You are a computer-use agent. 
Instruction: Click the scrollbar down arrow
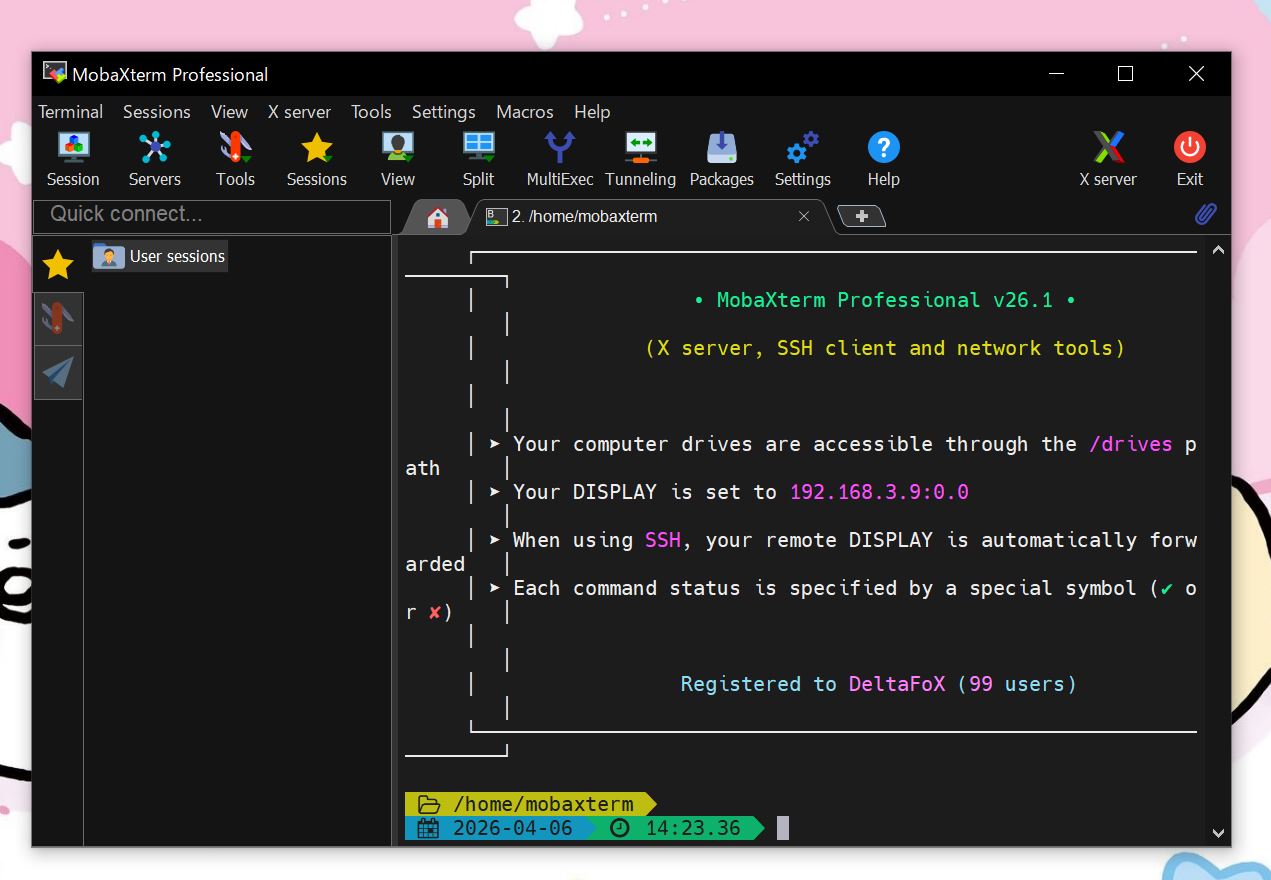(x=1218, y=832)
